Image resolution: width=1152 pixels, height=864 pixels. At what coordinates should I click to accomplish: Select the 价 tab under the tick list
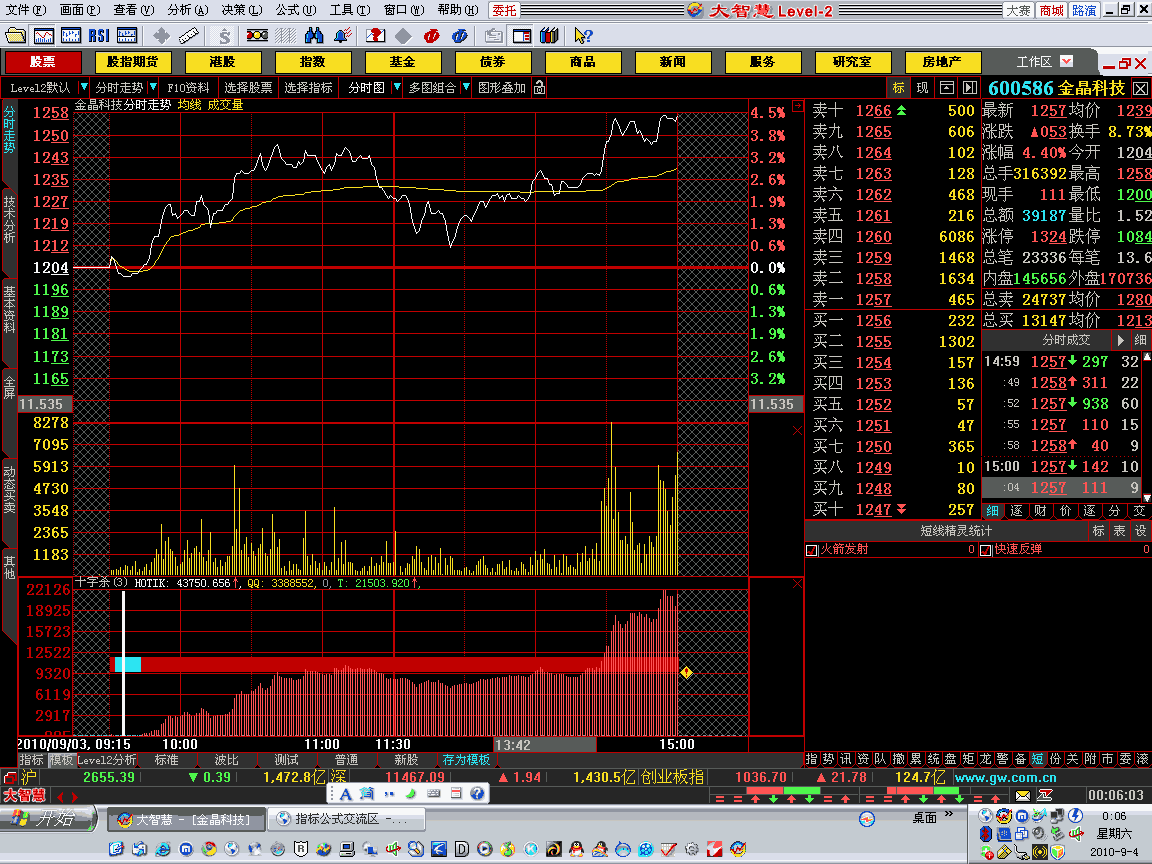(x=1065, y=511)
